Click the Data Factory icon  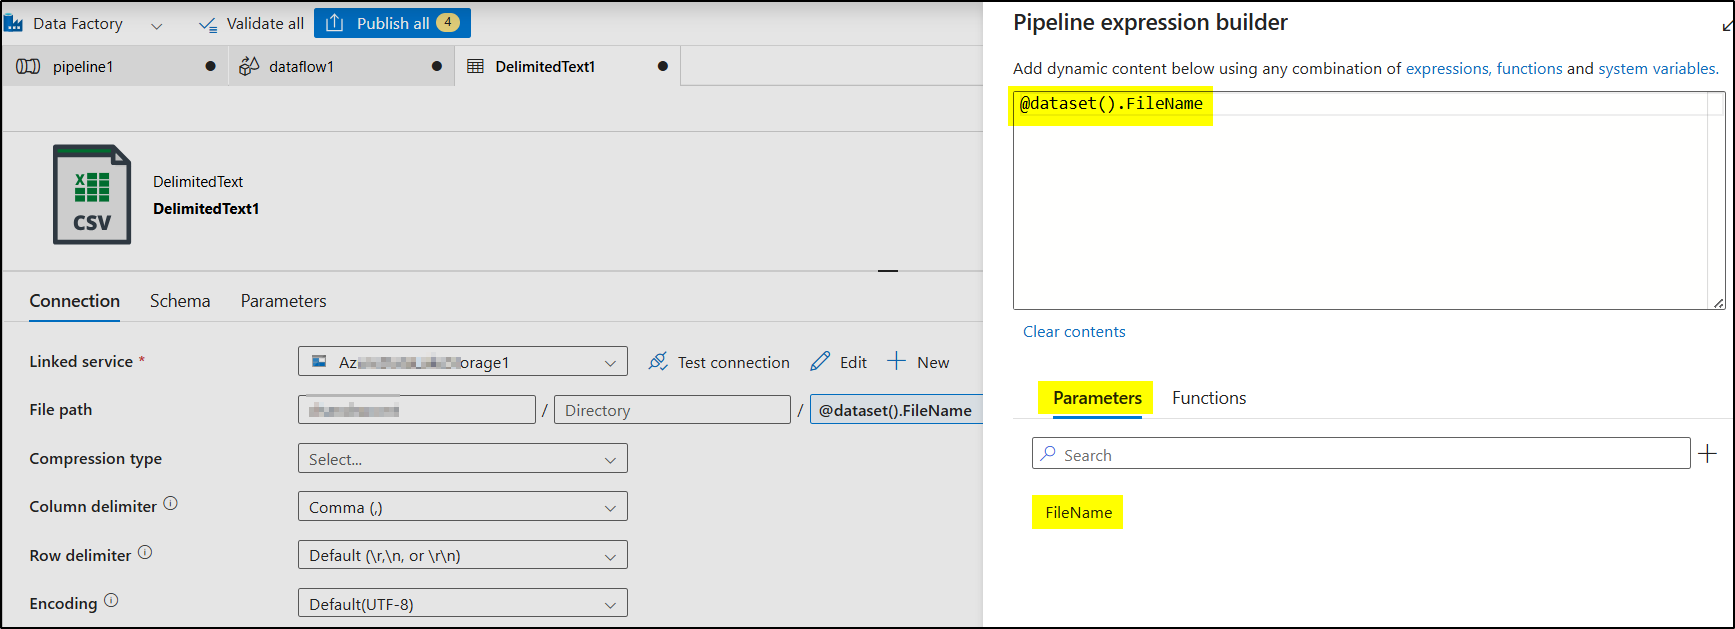click(13, 23)
